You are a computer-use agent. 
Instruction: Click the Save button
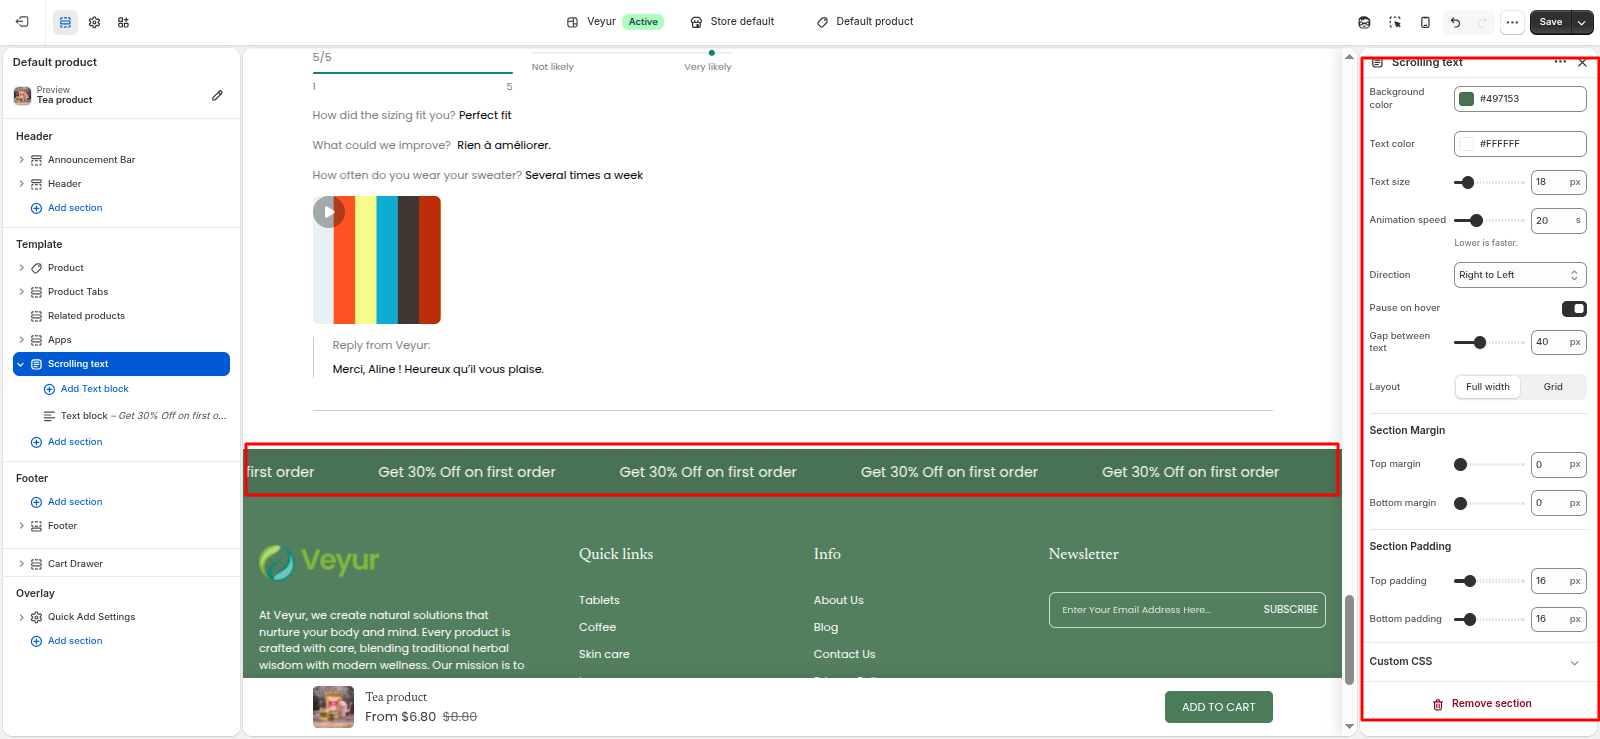tap(1551, 22)
